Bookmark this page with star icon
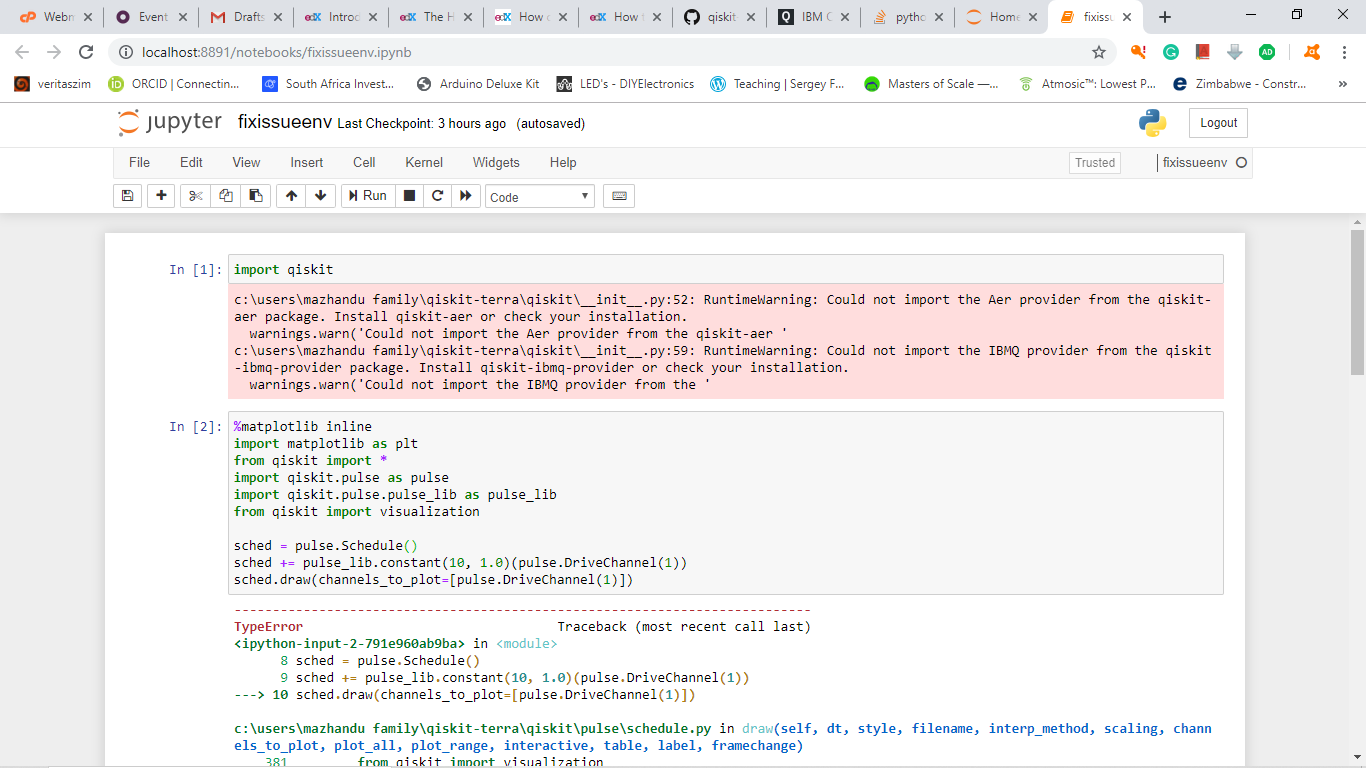Image resolution: width=1366 pixels, height=768 pixels. [x=1099, y=52]
